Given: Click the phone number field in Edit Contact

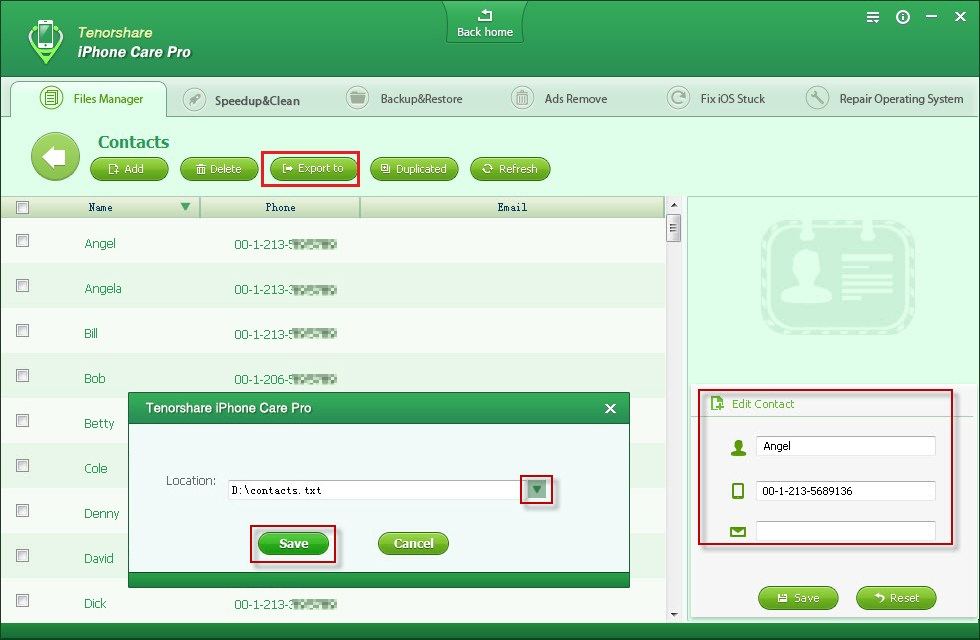Looking at the screenshot, I should click(x=846, y=491).
